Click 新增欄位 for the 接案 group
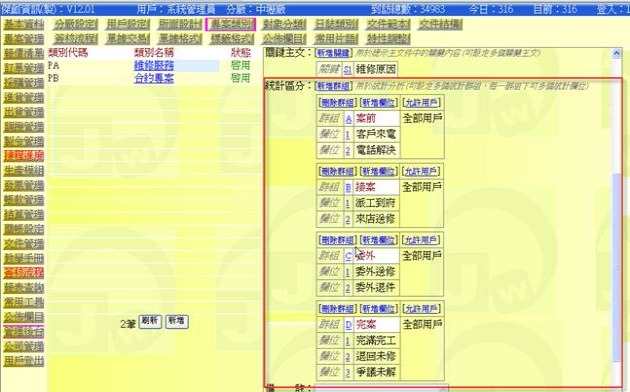Viewport: 630px width, 392px height. pos(378,172)
